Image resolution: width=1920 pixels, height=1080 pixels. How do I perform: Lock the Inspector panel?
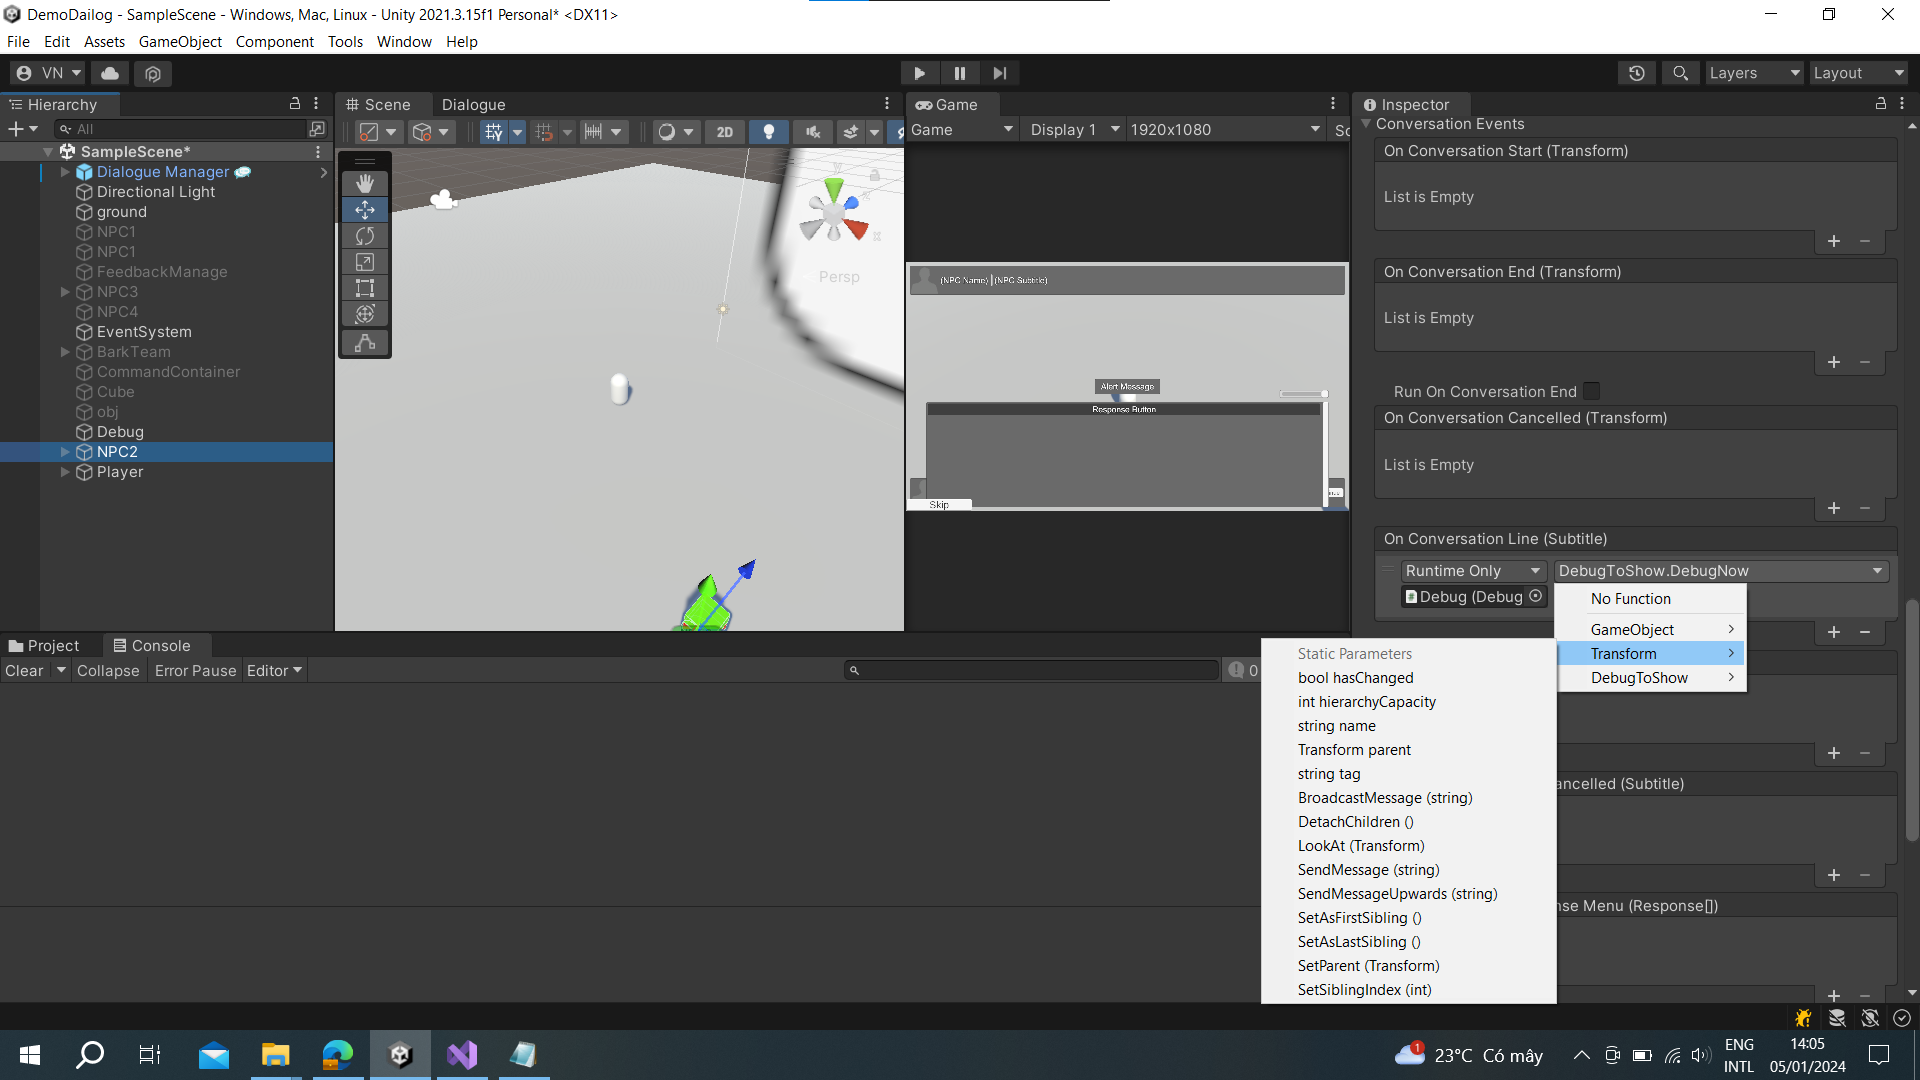coord(1881,104)
